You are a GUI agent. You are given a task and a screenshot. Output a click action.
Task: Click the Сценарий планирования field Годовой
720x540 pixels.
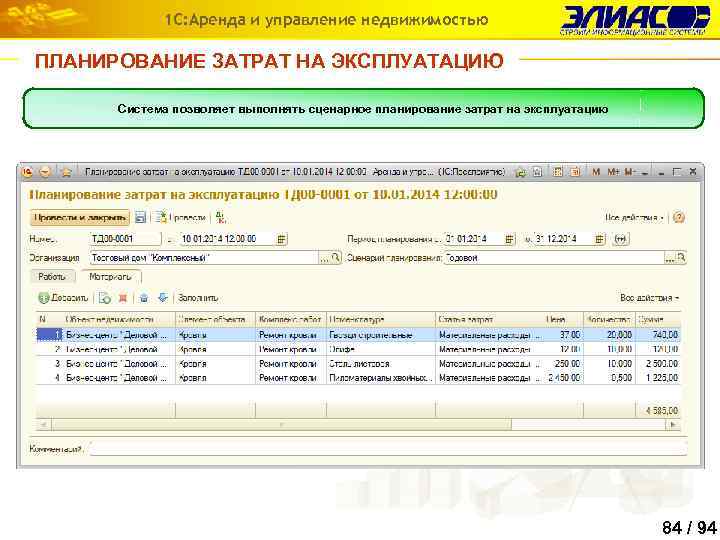[x=554, y=258]
